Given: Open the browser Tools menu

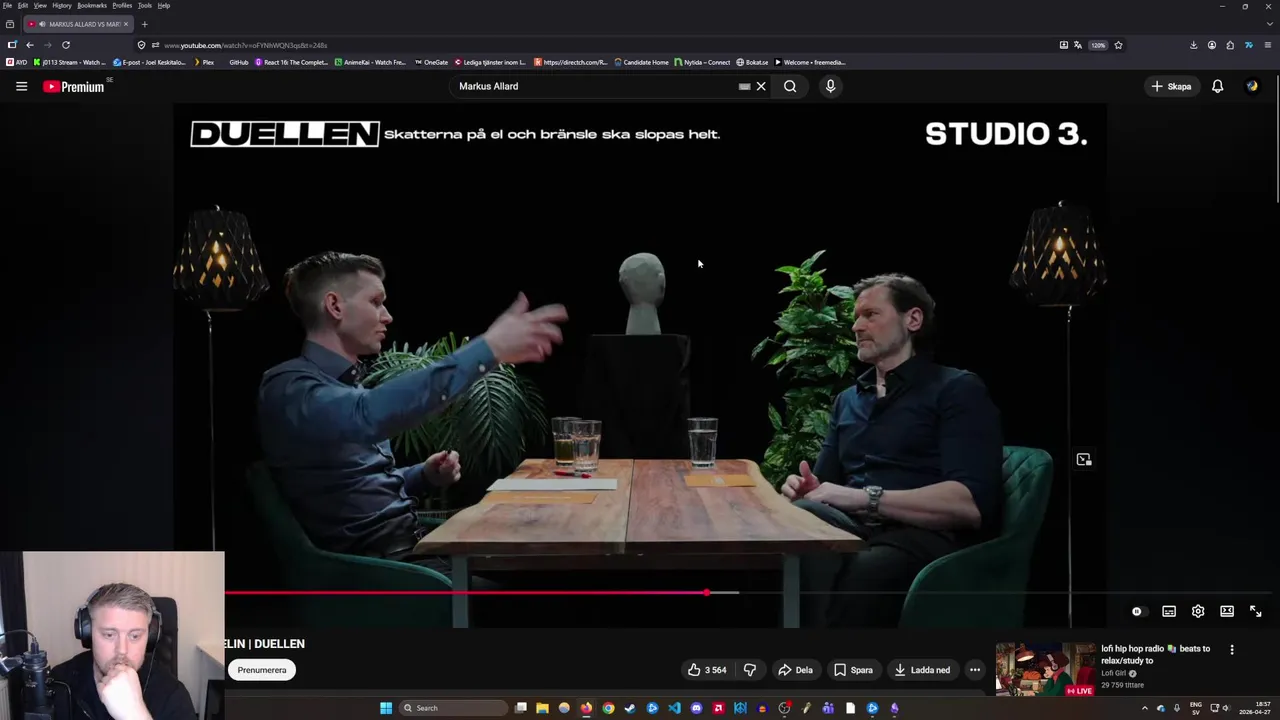Looking at the screenshot, I should 145,5.
